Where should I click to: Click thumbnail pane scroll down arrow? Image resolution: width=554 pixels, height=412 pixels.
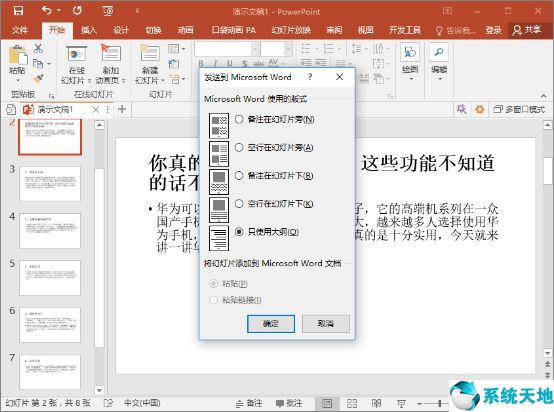tap(99, 390)
